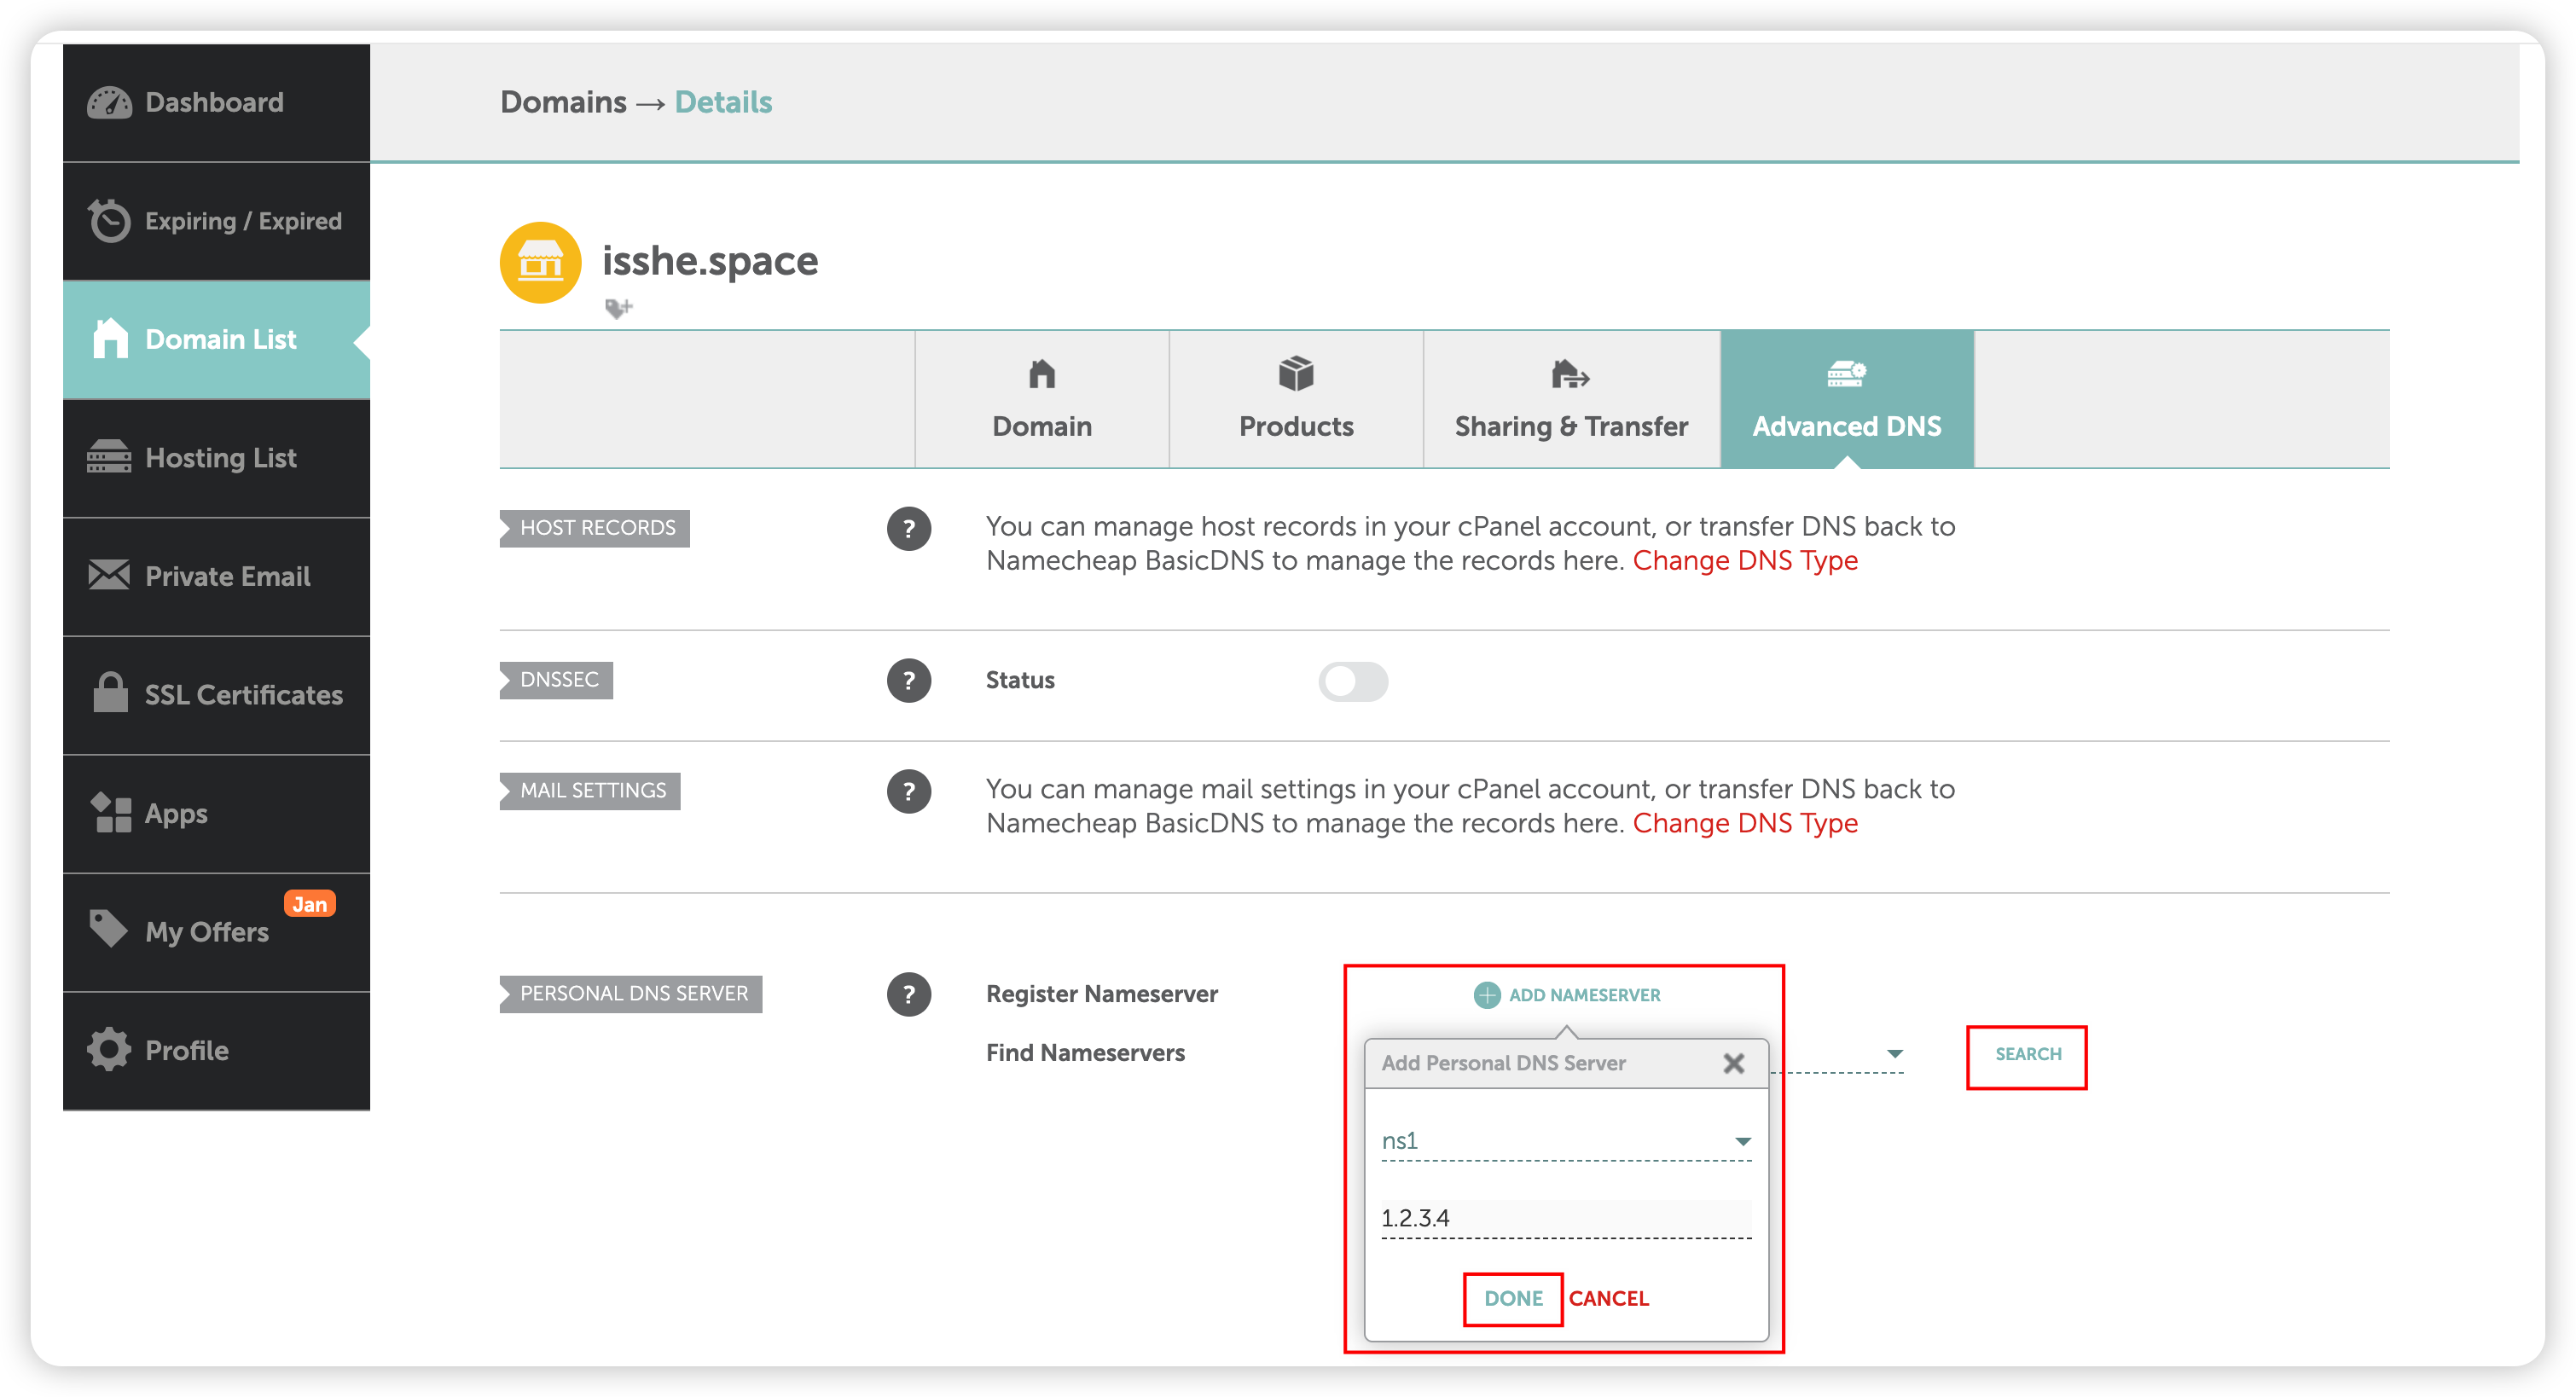Click the Hosting List server icon
This screenshot has width=2576, height=1397.
109,457
